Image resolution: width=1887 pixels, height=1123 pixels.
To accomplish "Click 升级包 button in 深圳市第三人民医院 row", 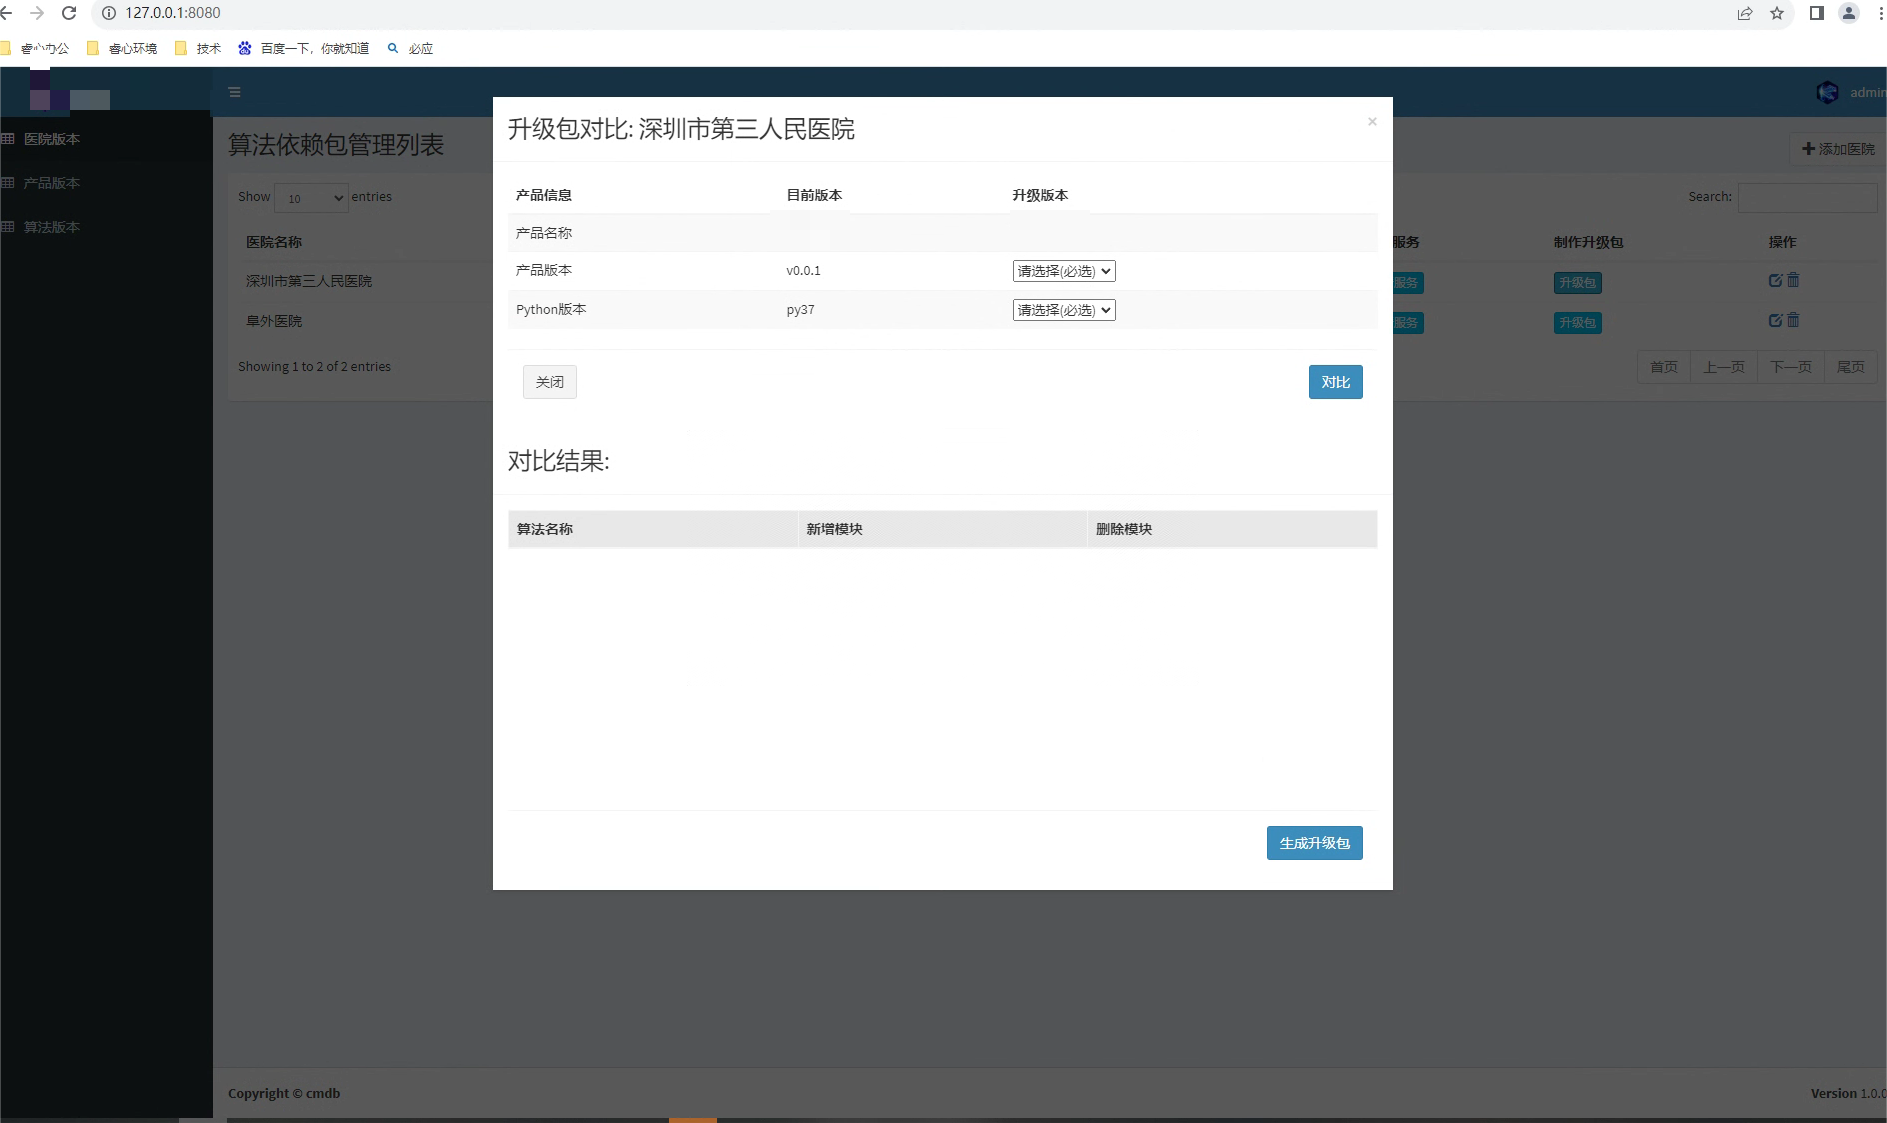I will 1577,283.
